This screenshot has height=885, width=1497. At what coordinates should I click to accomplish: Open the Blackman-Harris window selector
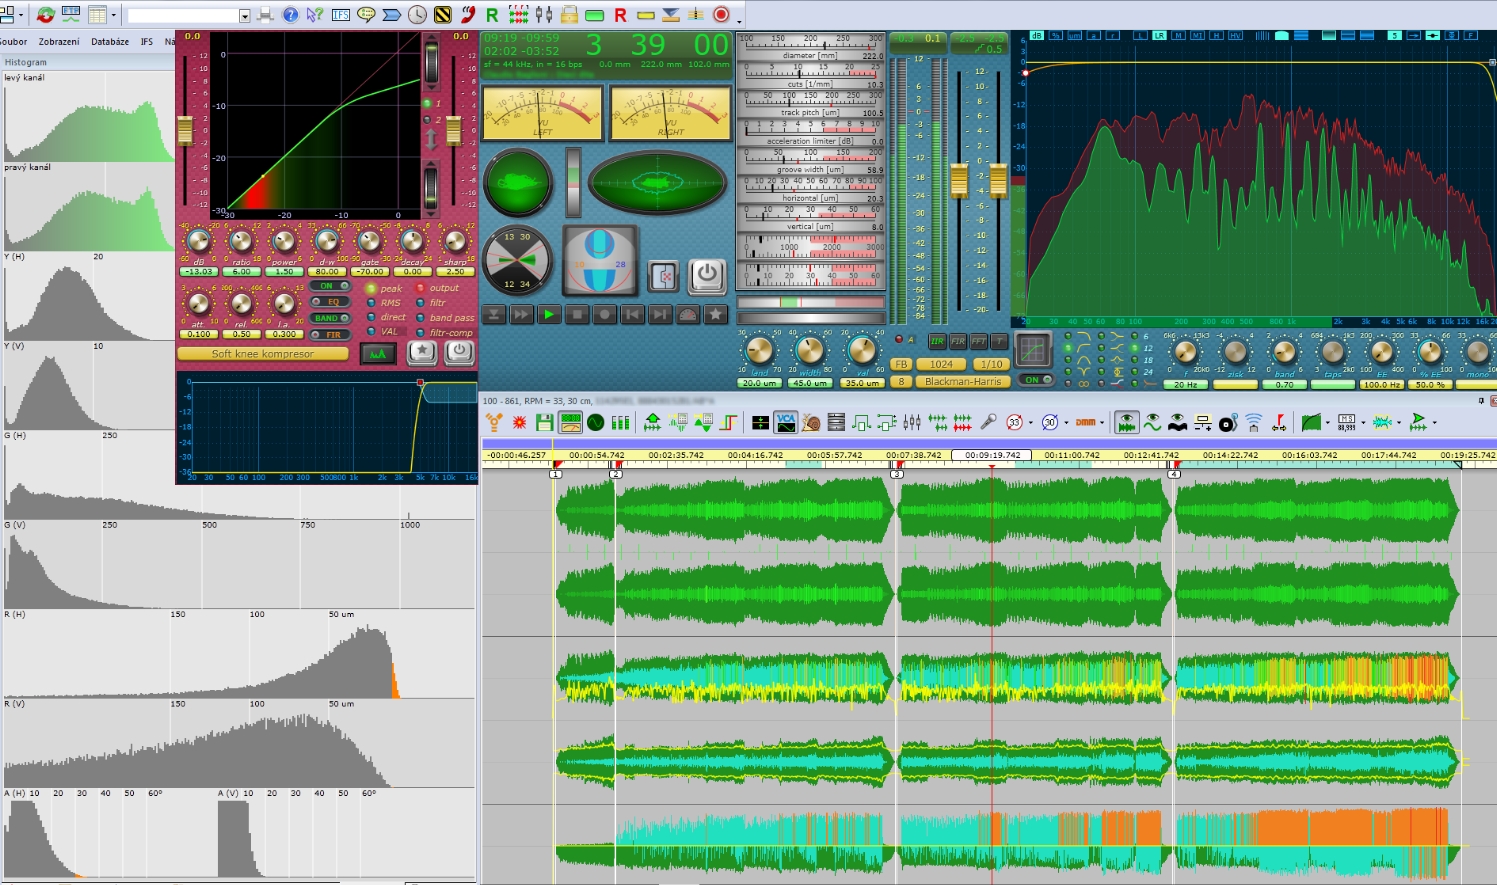tap(963, 381)
